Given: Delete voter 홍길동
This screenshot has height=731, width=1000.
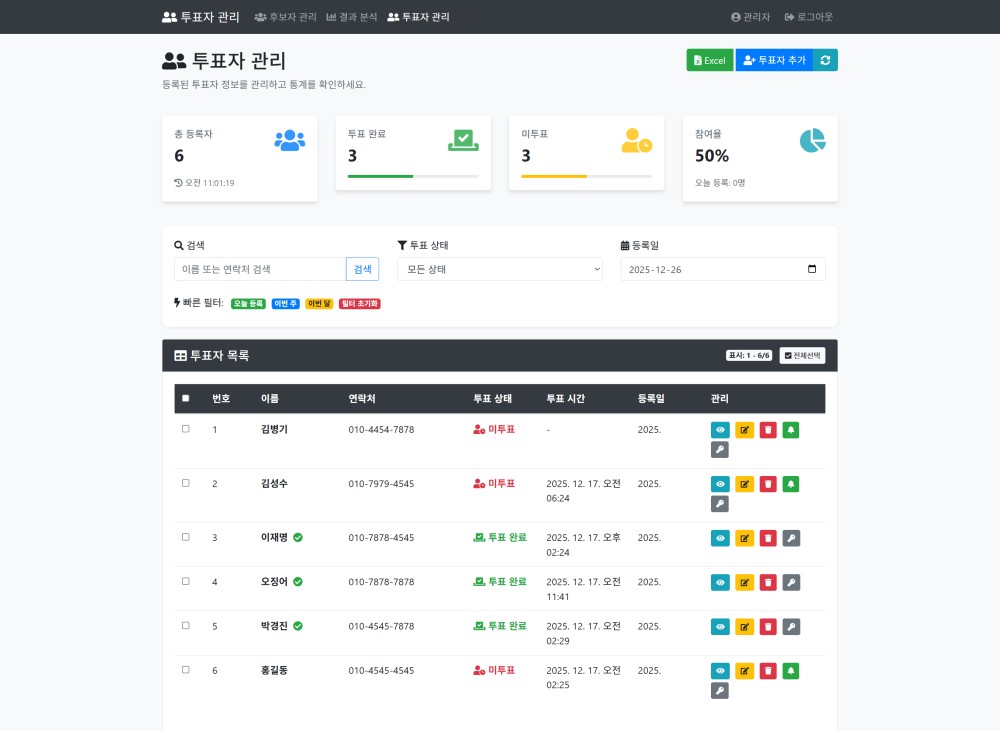Looking at the screenshot, I should 768,671.
